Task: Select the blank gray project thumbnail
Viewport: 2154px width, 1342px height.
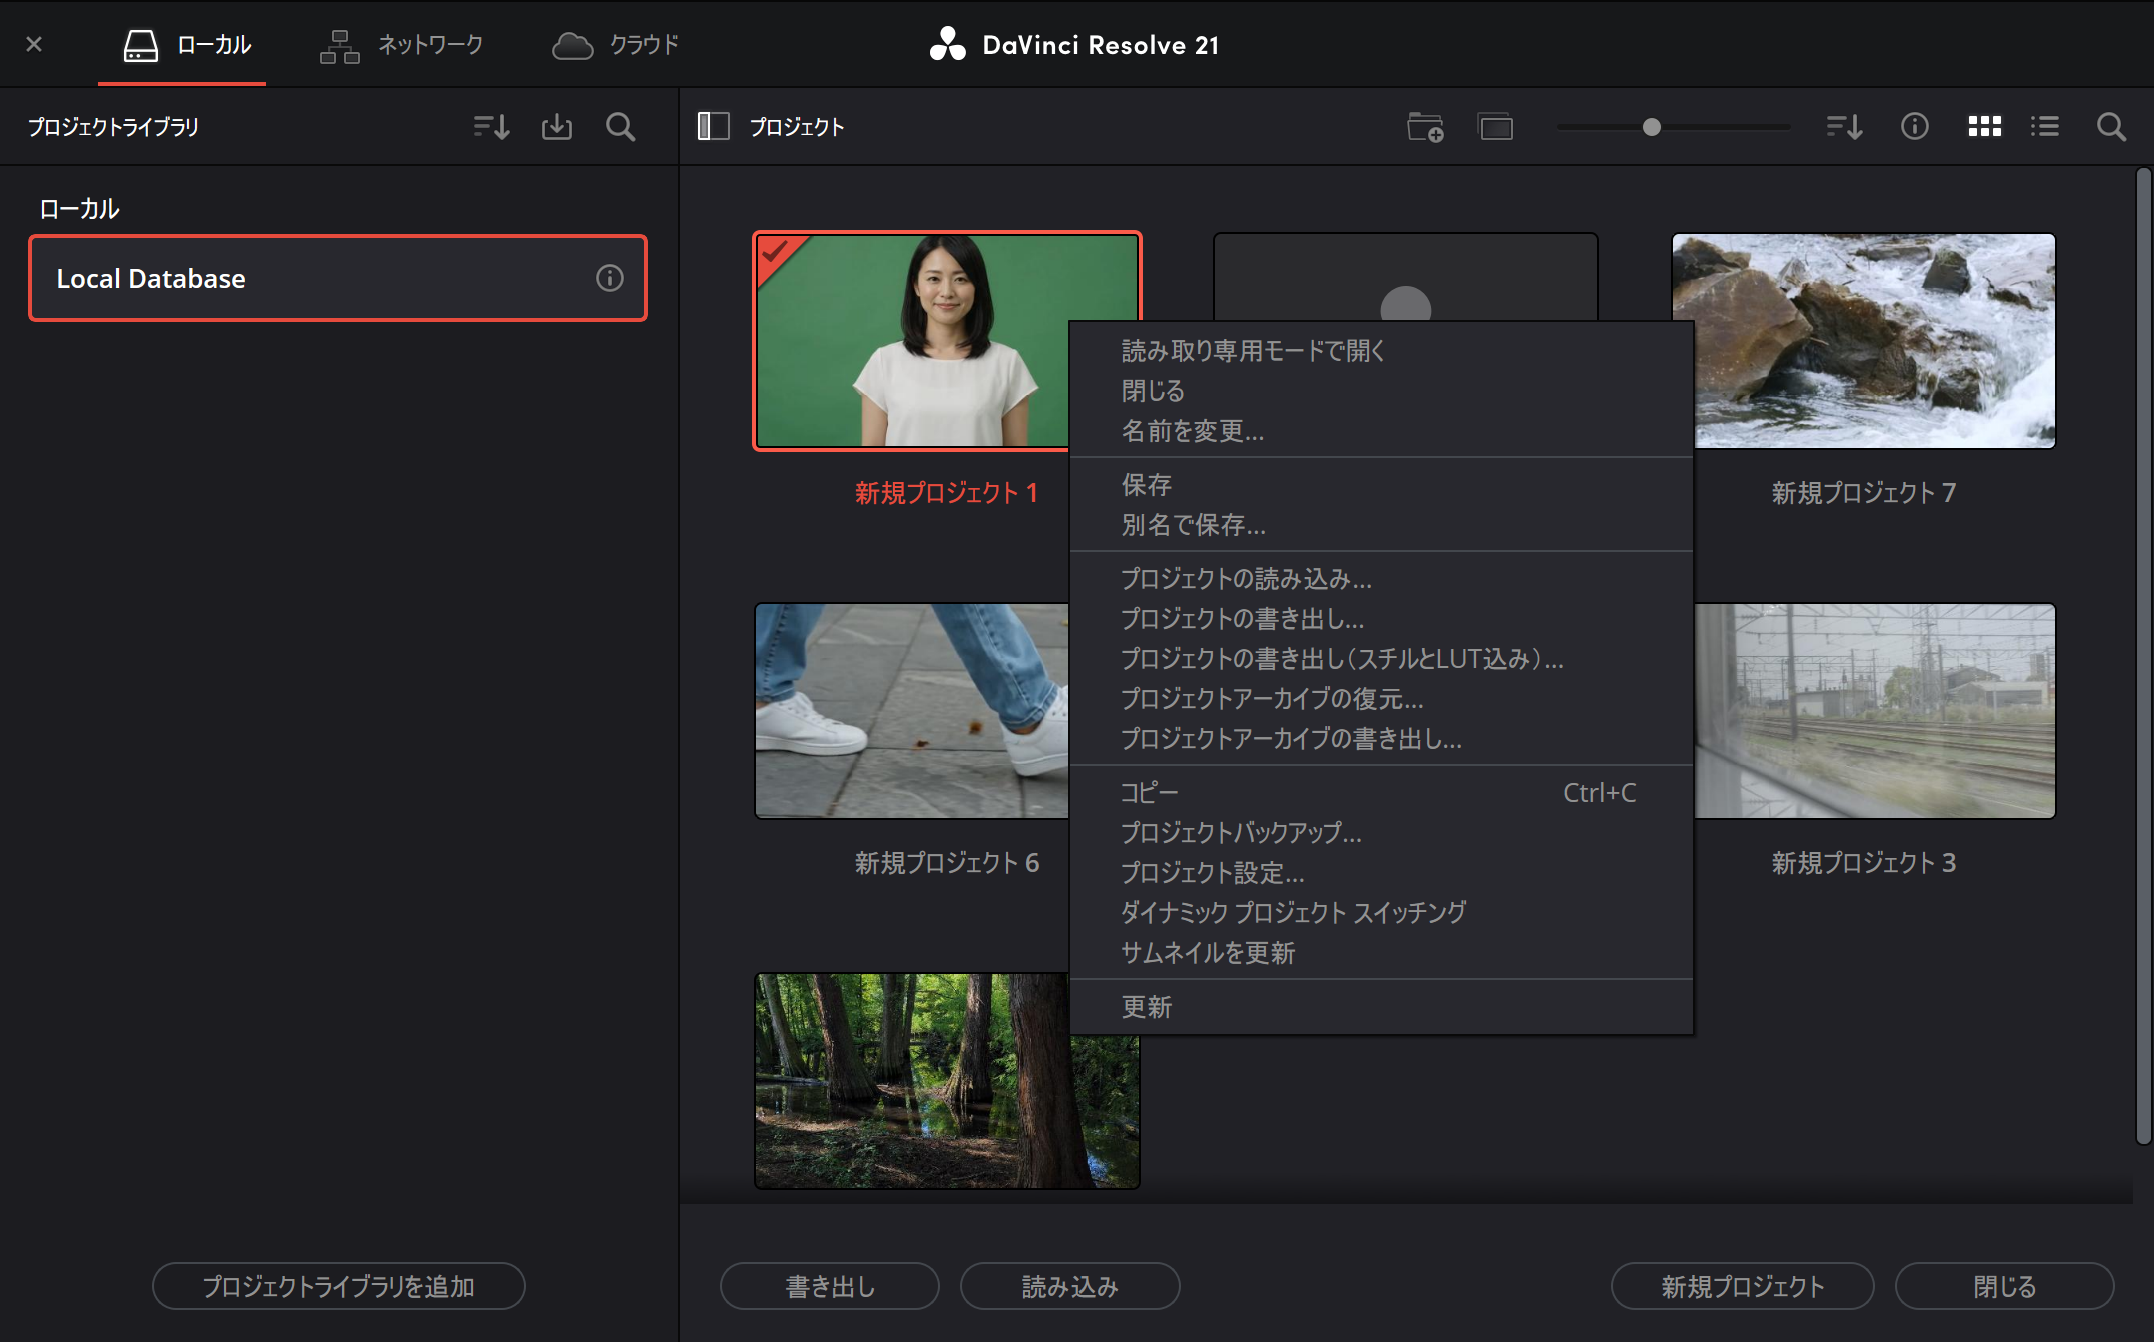Action: tap(1405, 277)
